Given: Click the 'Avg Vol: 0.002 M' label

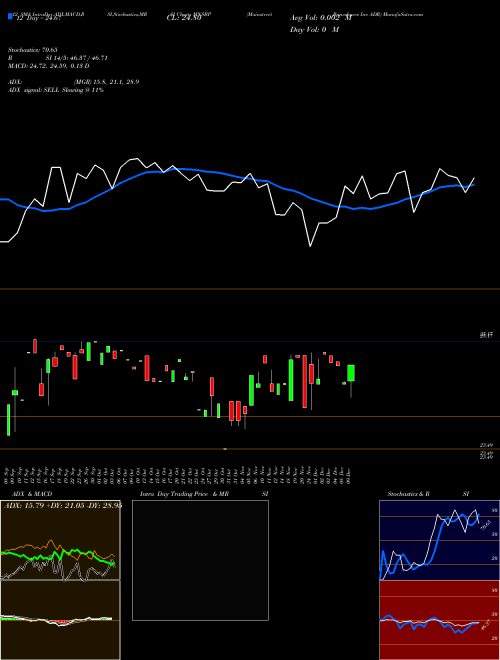Looking at the screenshot, I should (x=321, y=18).
